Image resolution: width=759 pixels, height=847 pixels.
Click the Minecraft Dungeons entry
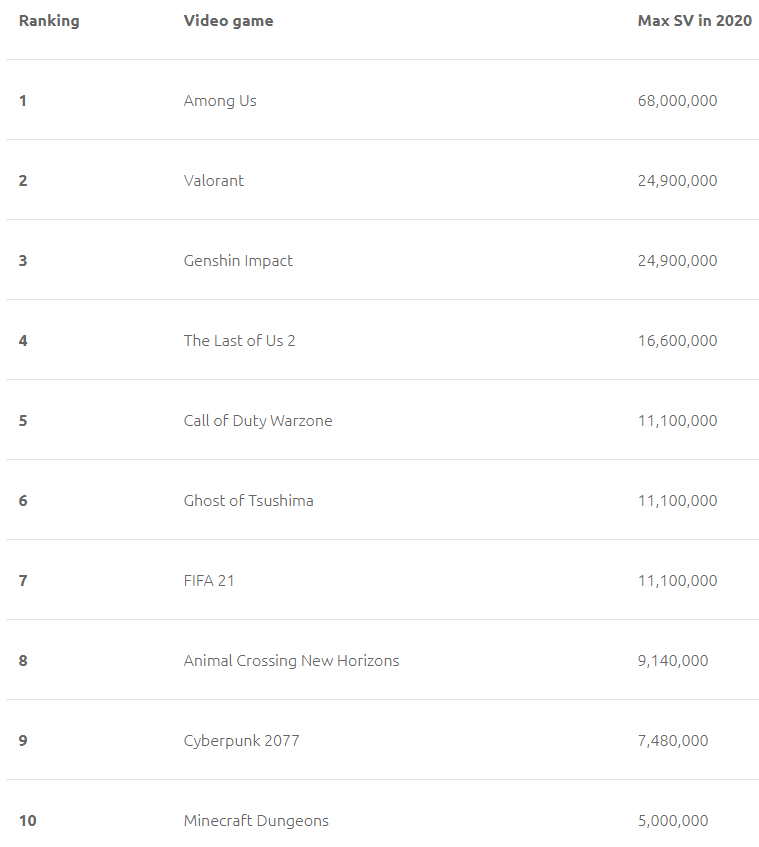256,821
